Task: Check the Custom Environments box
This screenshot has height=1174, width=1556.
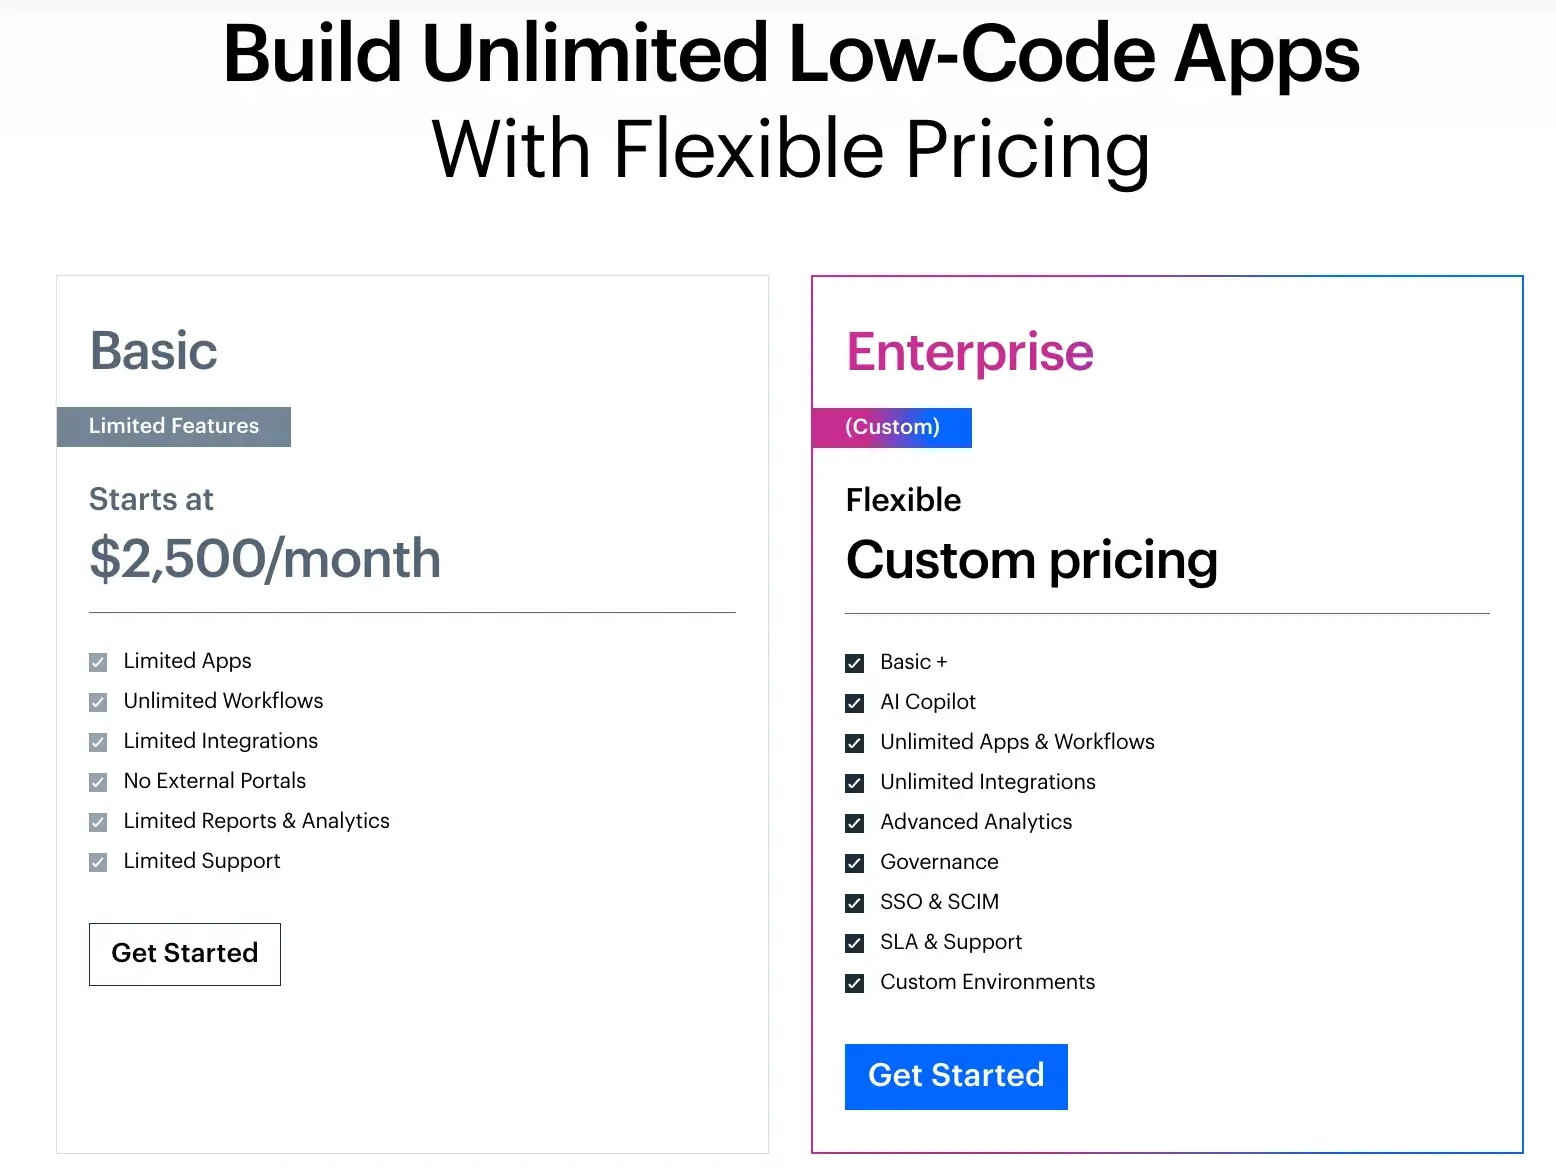Action: [x=855, y=983]
